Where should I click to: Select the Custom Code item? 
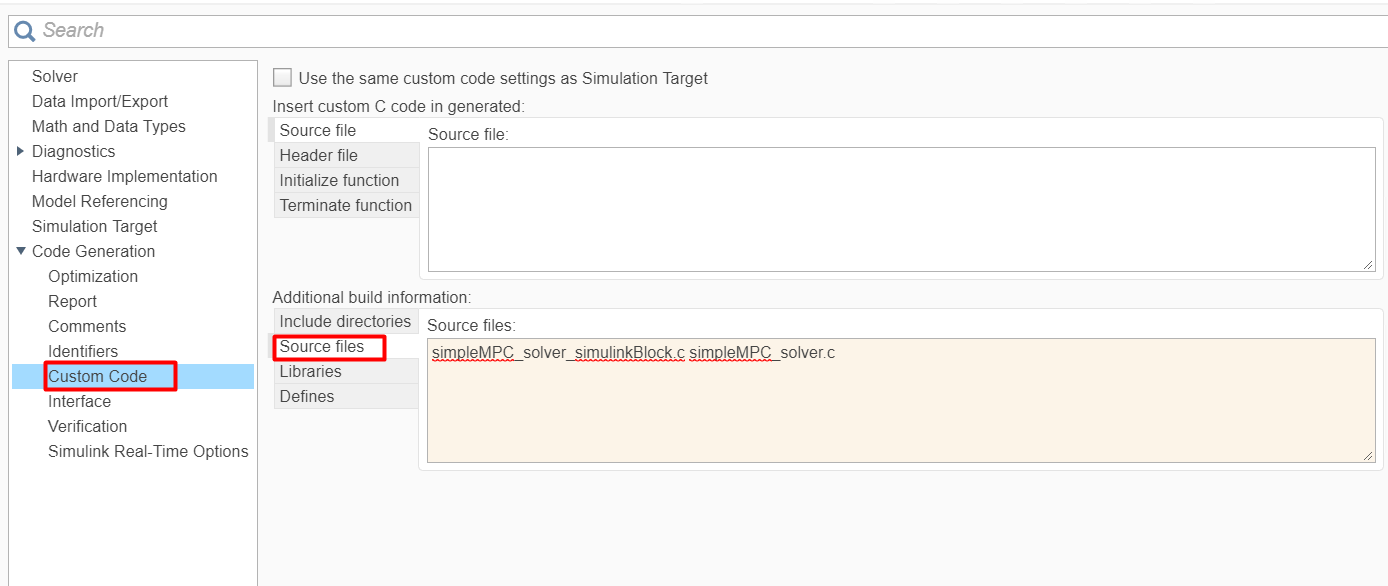(x=98, y=376)
